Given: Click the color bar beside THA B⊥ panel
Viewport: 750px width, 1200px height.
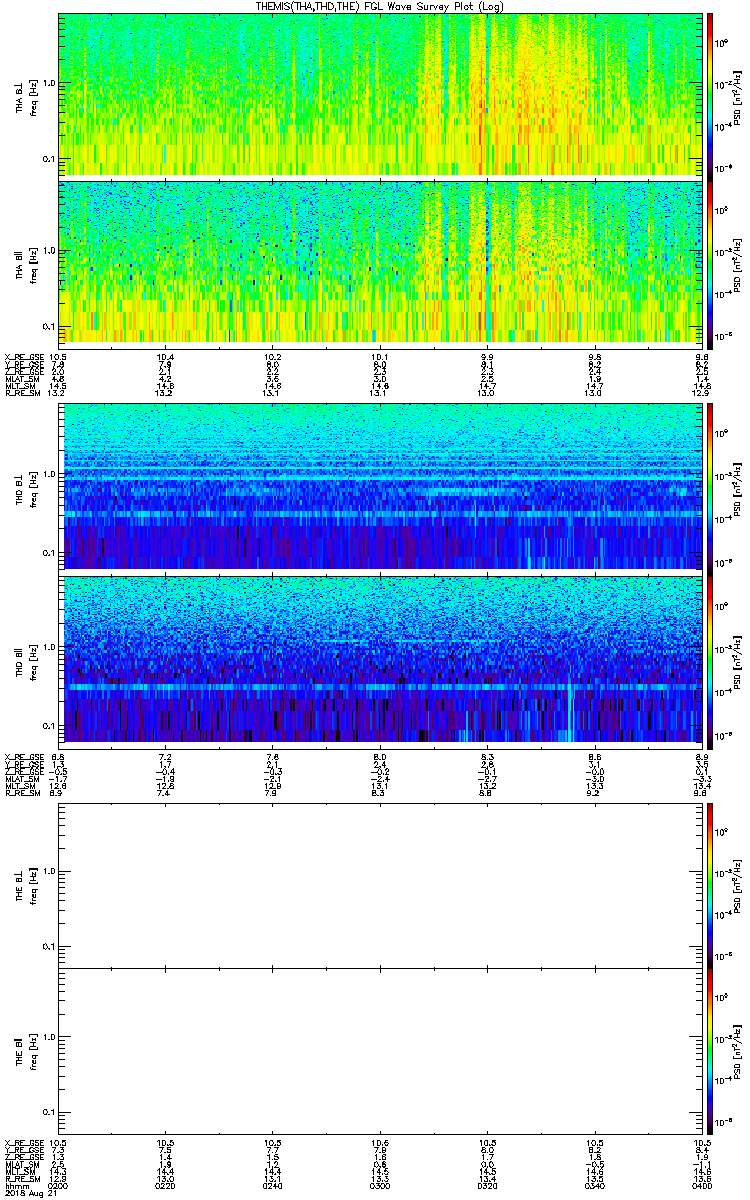Looking at the screenshot, I should point(710,94).
